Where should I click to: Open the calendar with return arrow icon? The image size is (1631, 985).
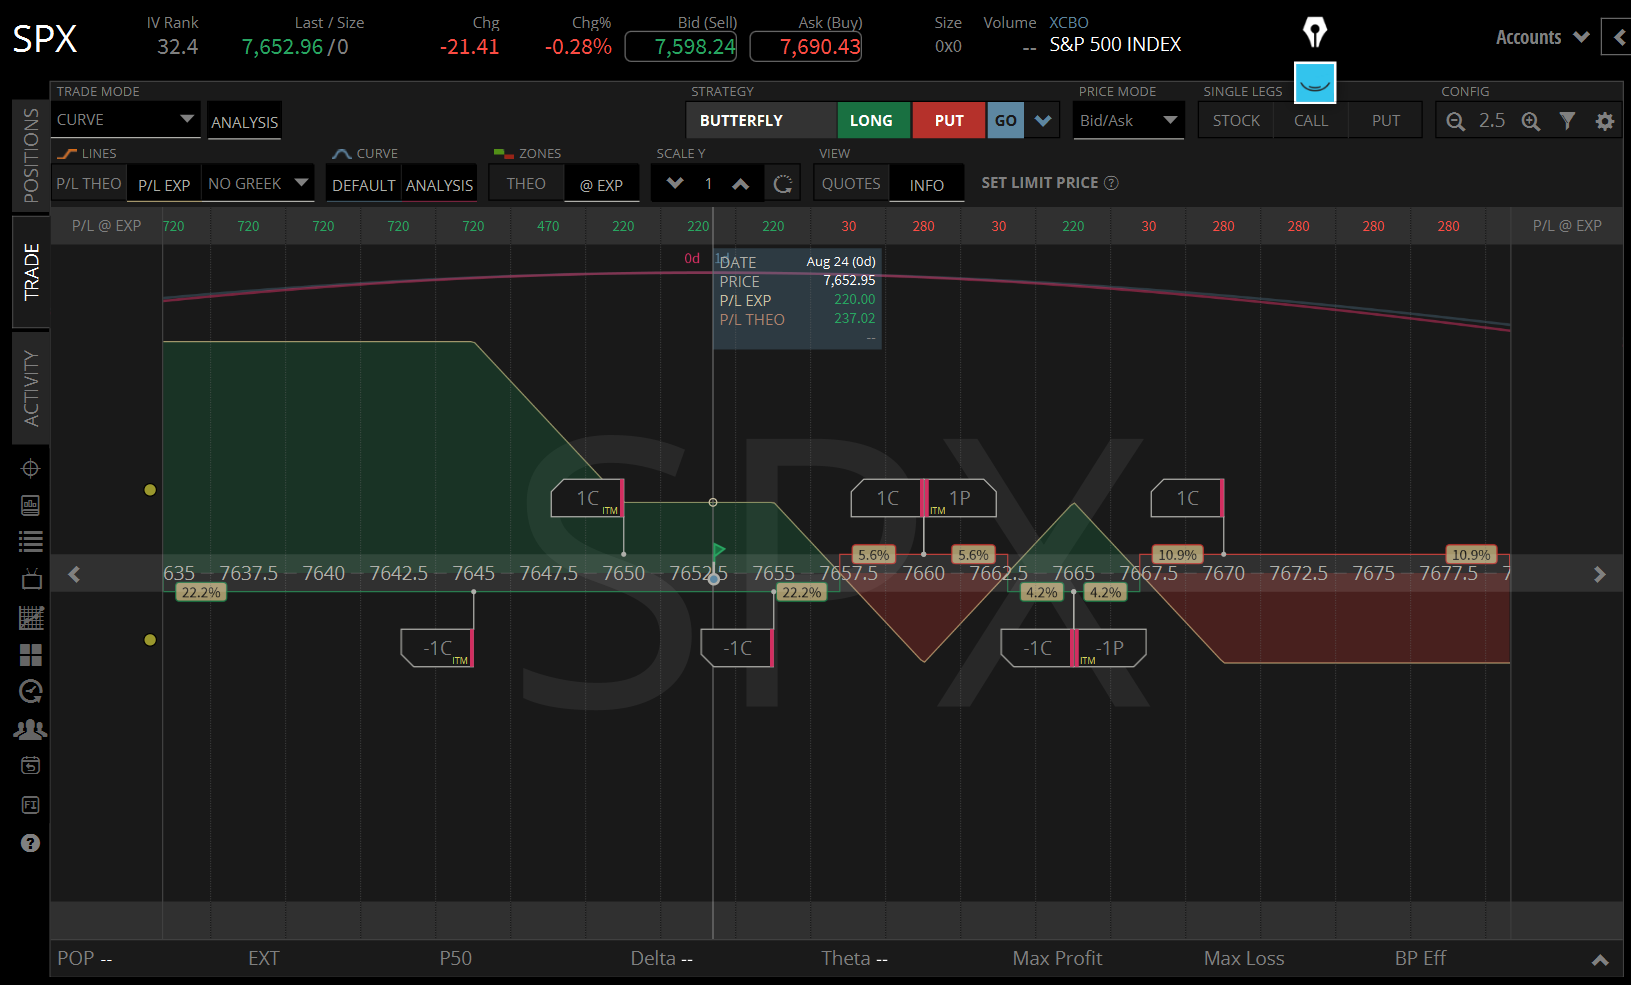[x=30, y=766]
